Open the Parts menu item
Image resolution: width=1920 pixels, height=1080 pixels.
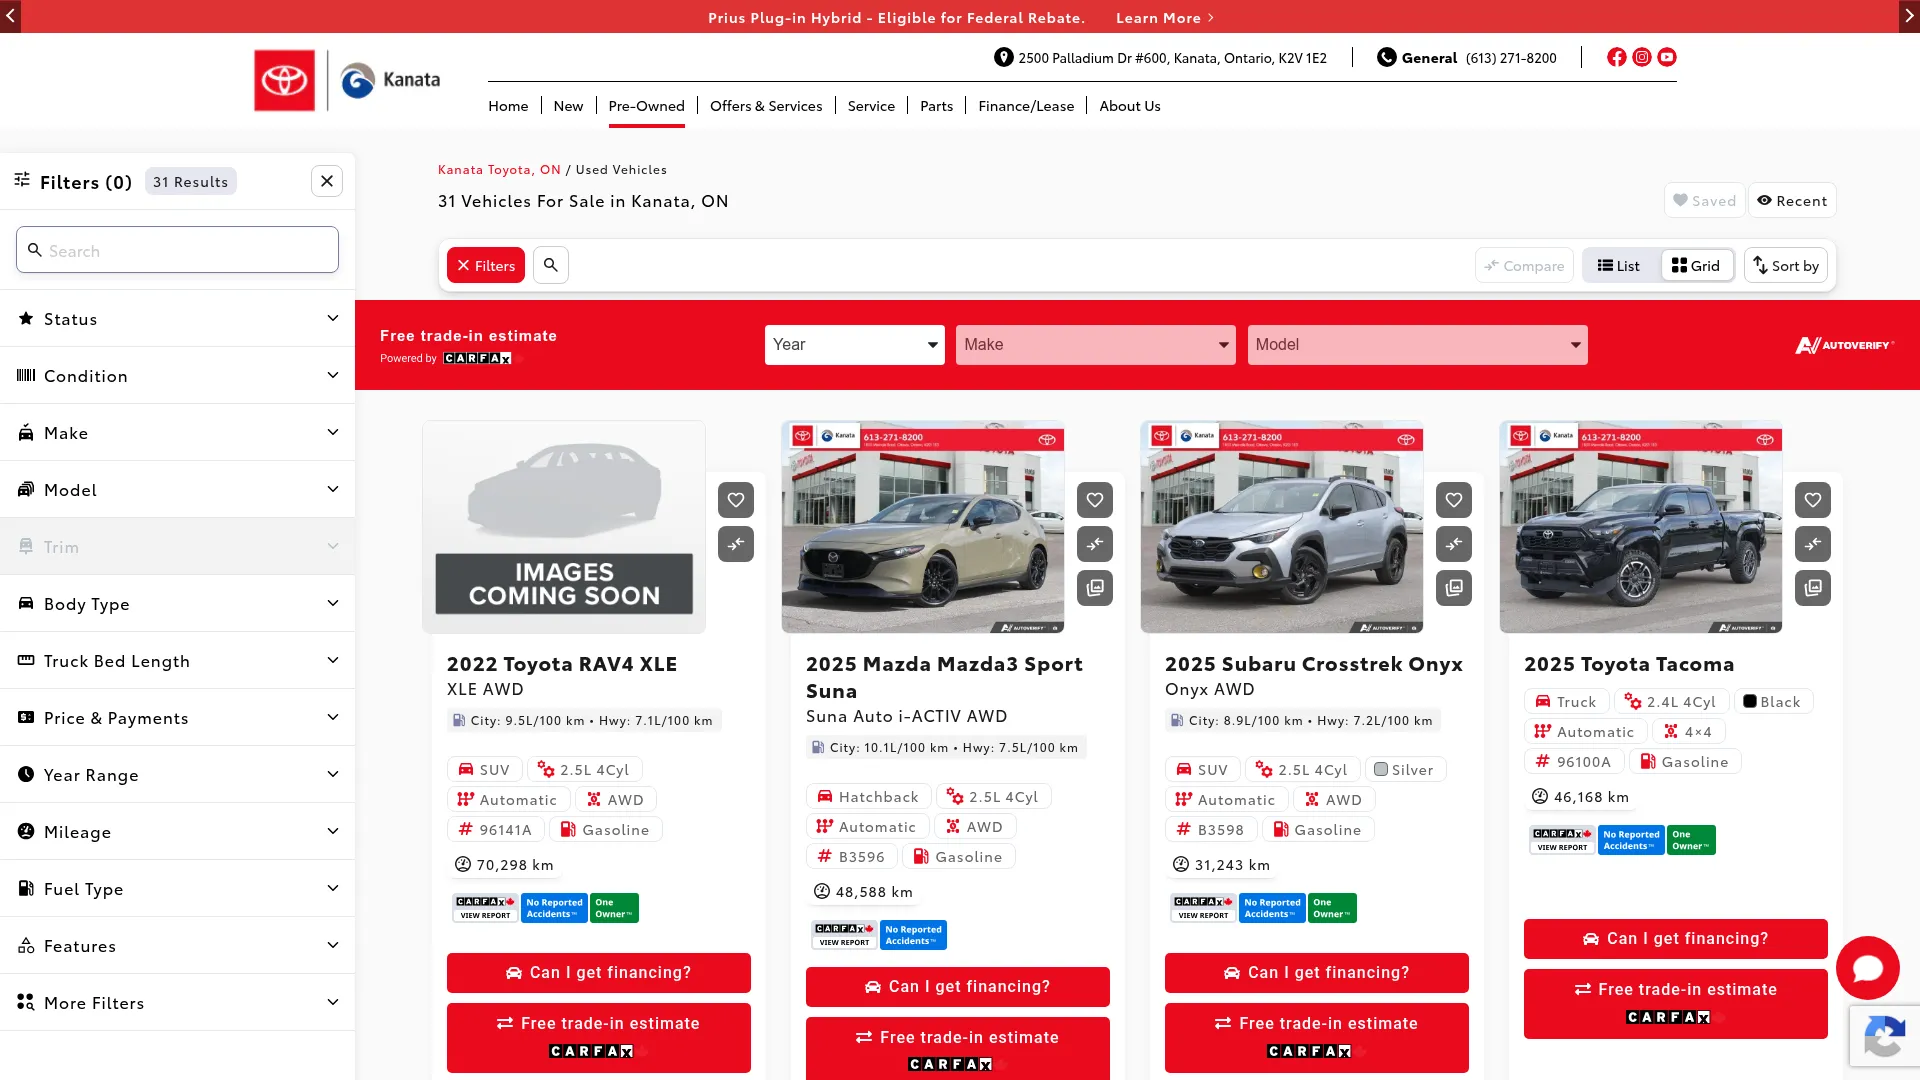(936, 106)
